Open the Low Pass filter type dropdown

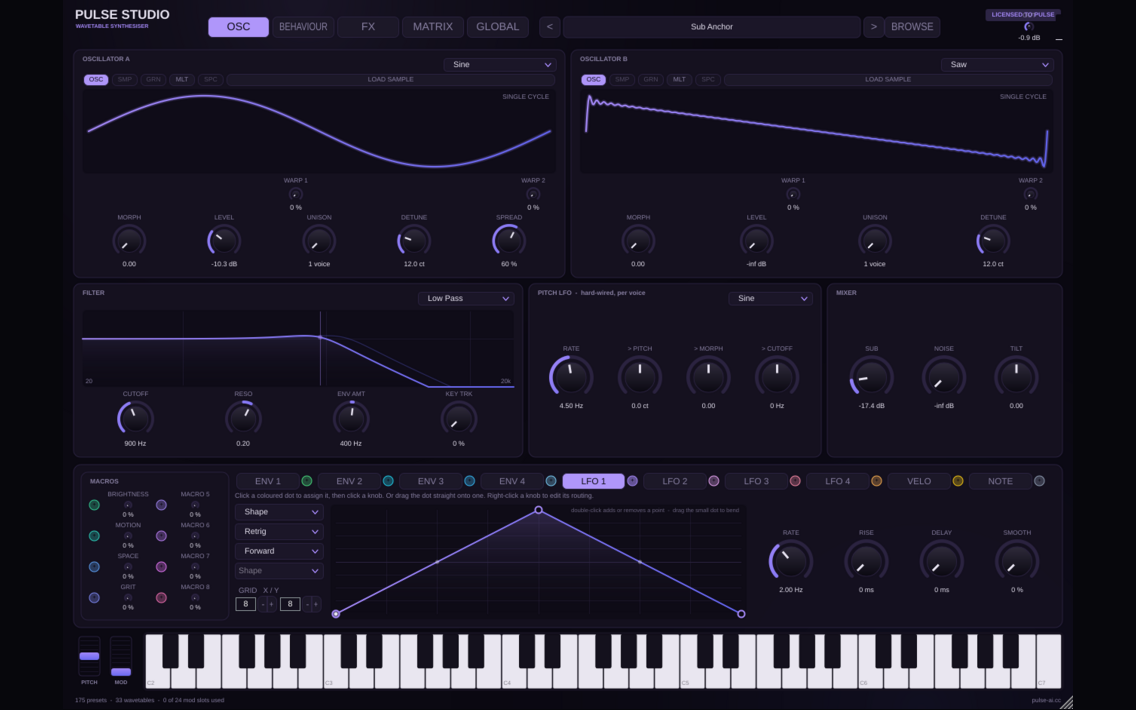tap(467, 298)
